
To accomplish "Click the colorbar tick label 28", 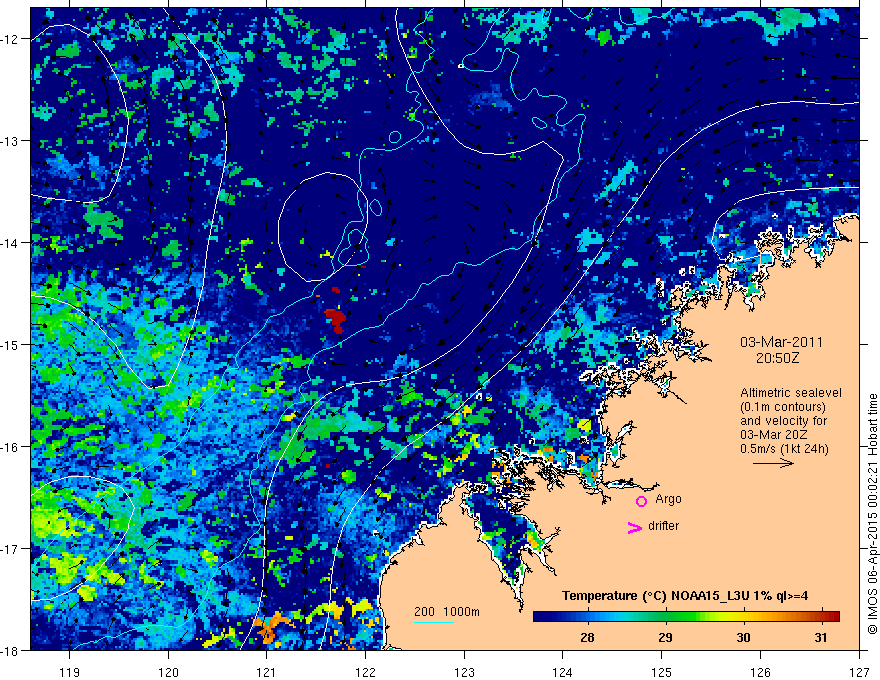I will tap(588, 637).
